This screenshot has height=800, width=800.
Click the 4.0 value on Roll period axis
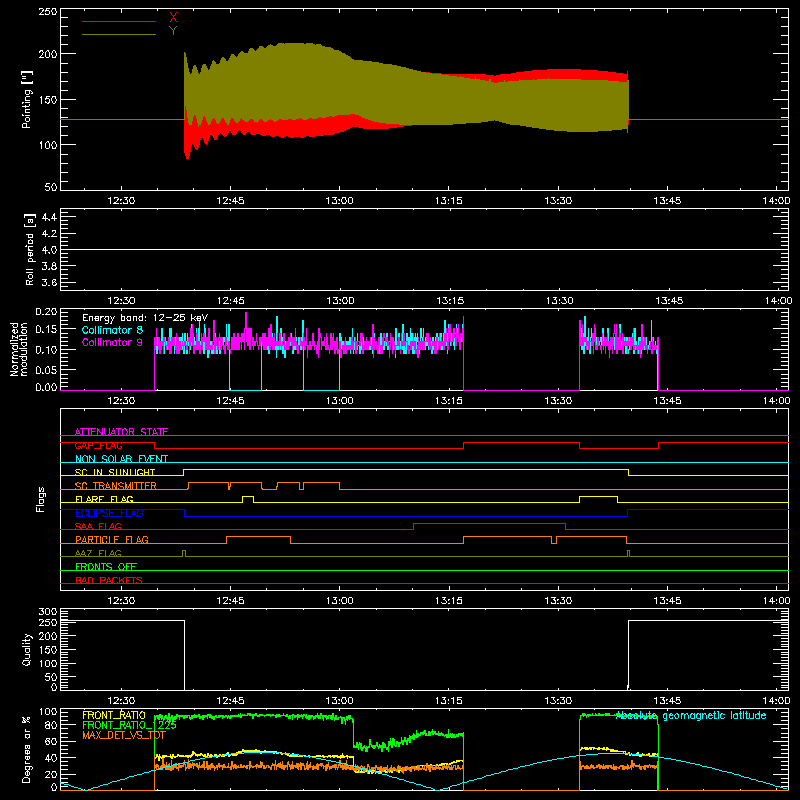(49, 249)
